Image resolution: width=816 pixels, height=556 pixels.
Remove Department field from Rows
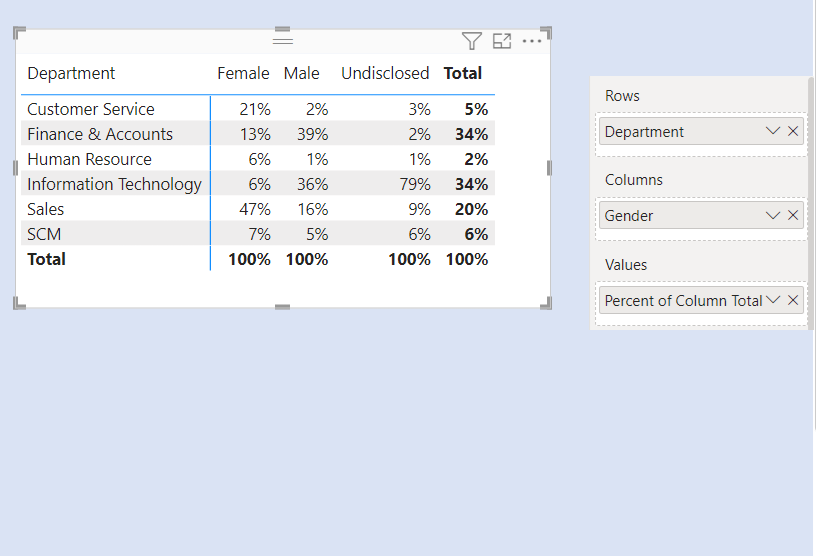(793, 131)
